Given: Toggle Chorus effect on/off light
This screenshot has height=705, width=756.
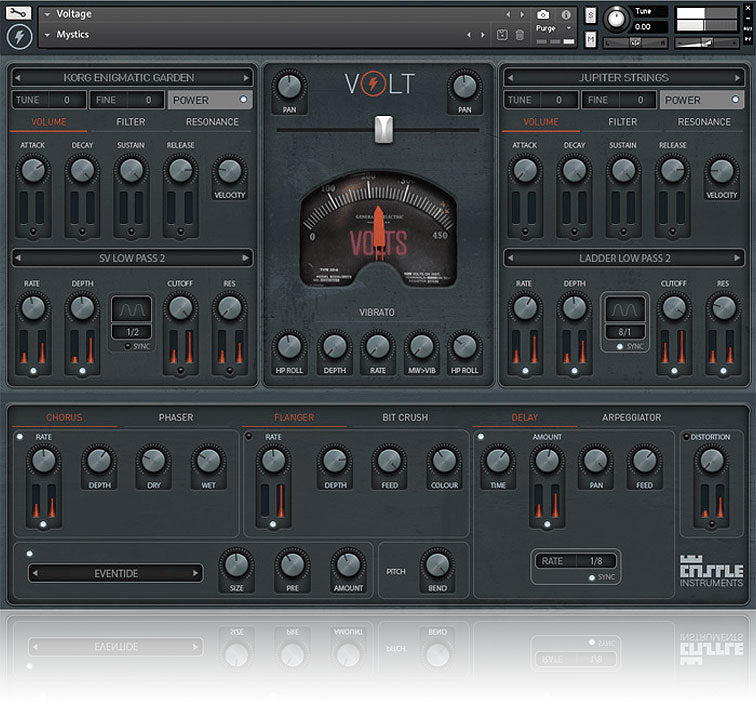Looking at the screenshot, I should click(20, 437).
